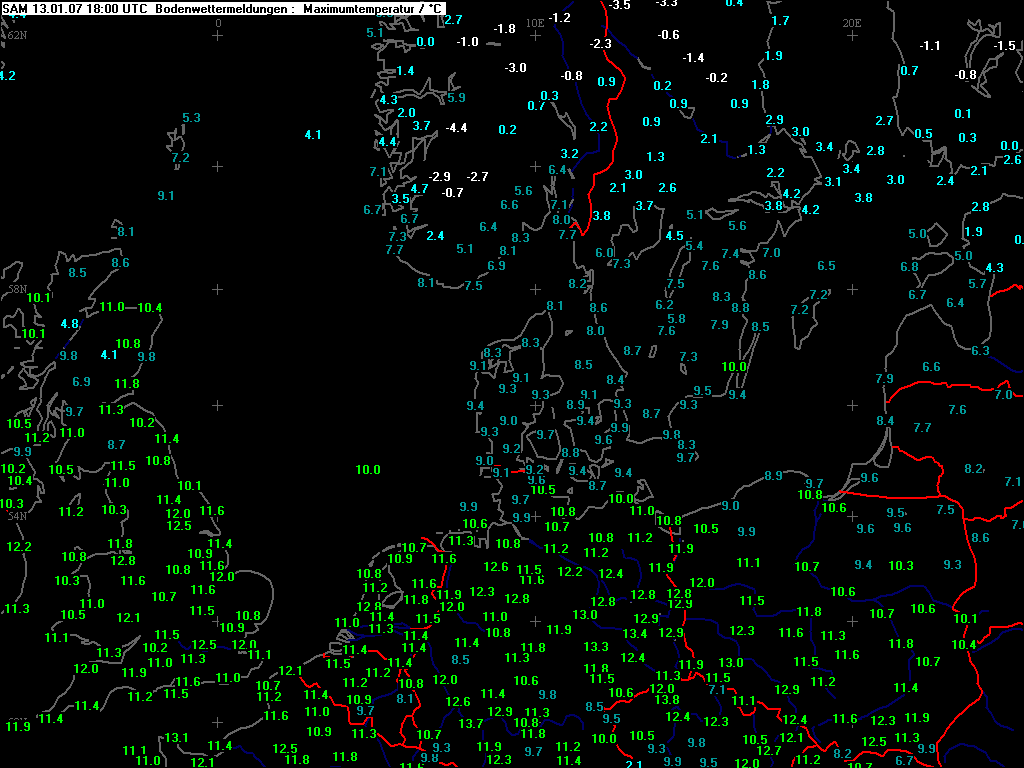Click the -1.5 temperature value
Image resolution: width=1024 pixels, height=768 pixels.
coord(1004,45)
